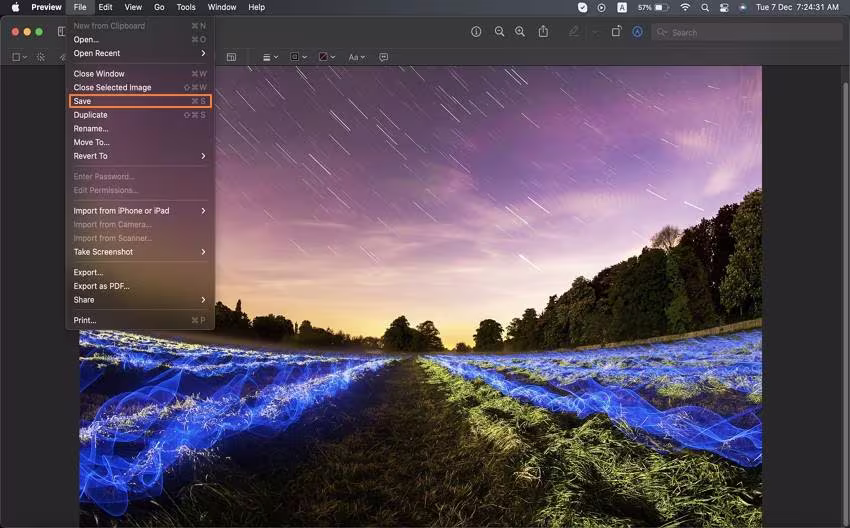
Task: Select the Instant Alpha wand tool
Action: click(x=41, y=57)
